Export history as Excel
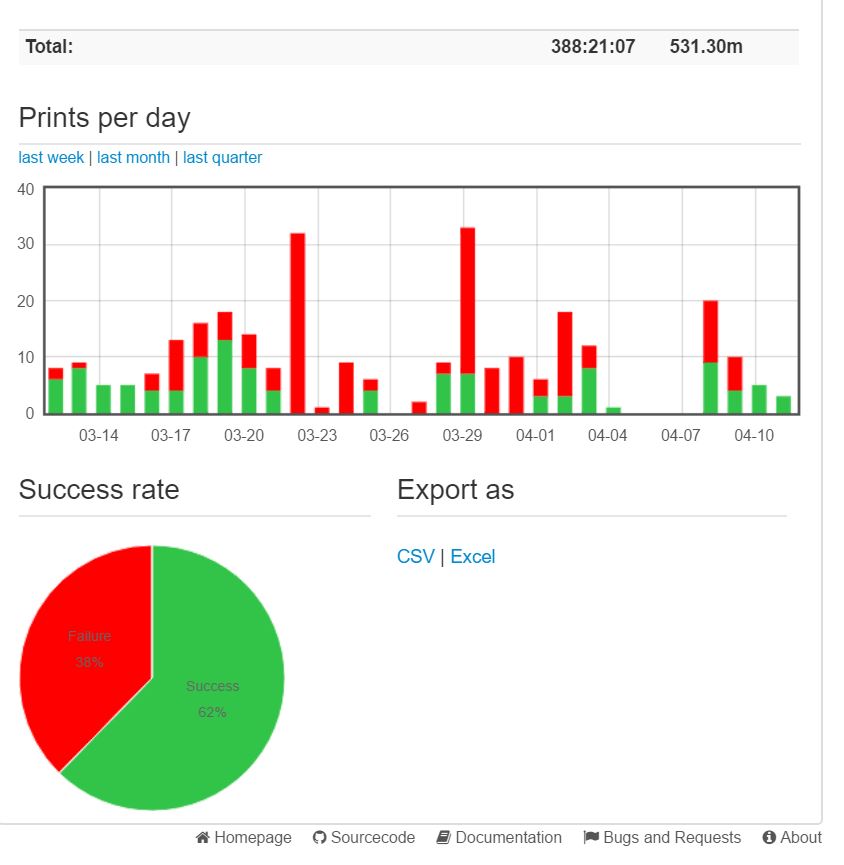844x865 pixels. coord(473,557)
